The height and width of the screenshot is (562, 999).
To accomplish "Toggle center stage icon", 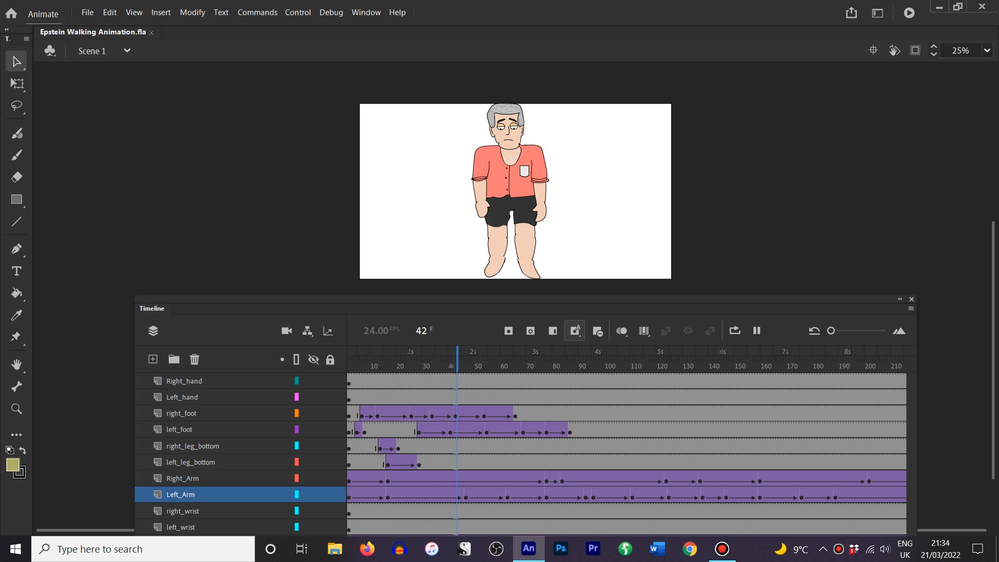I will pos(873,50).
